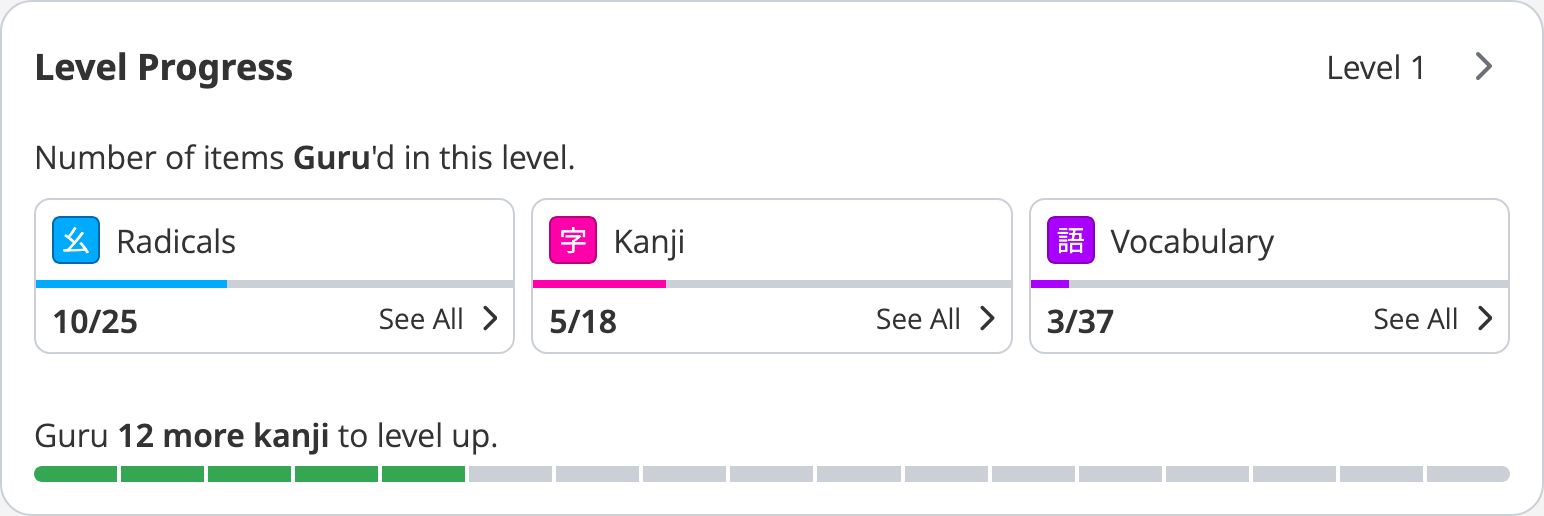This screenshot has height=516, width=1544.
Task: Click the purple Vocabulary progress bar
Action: coord(1050,284)
